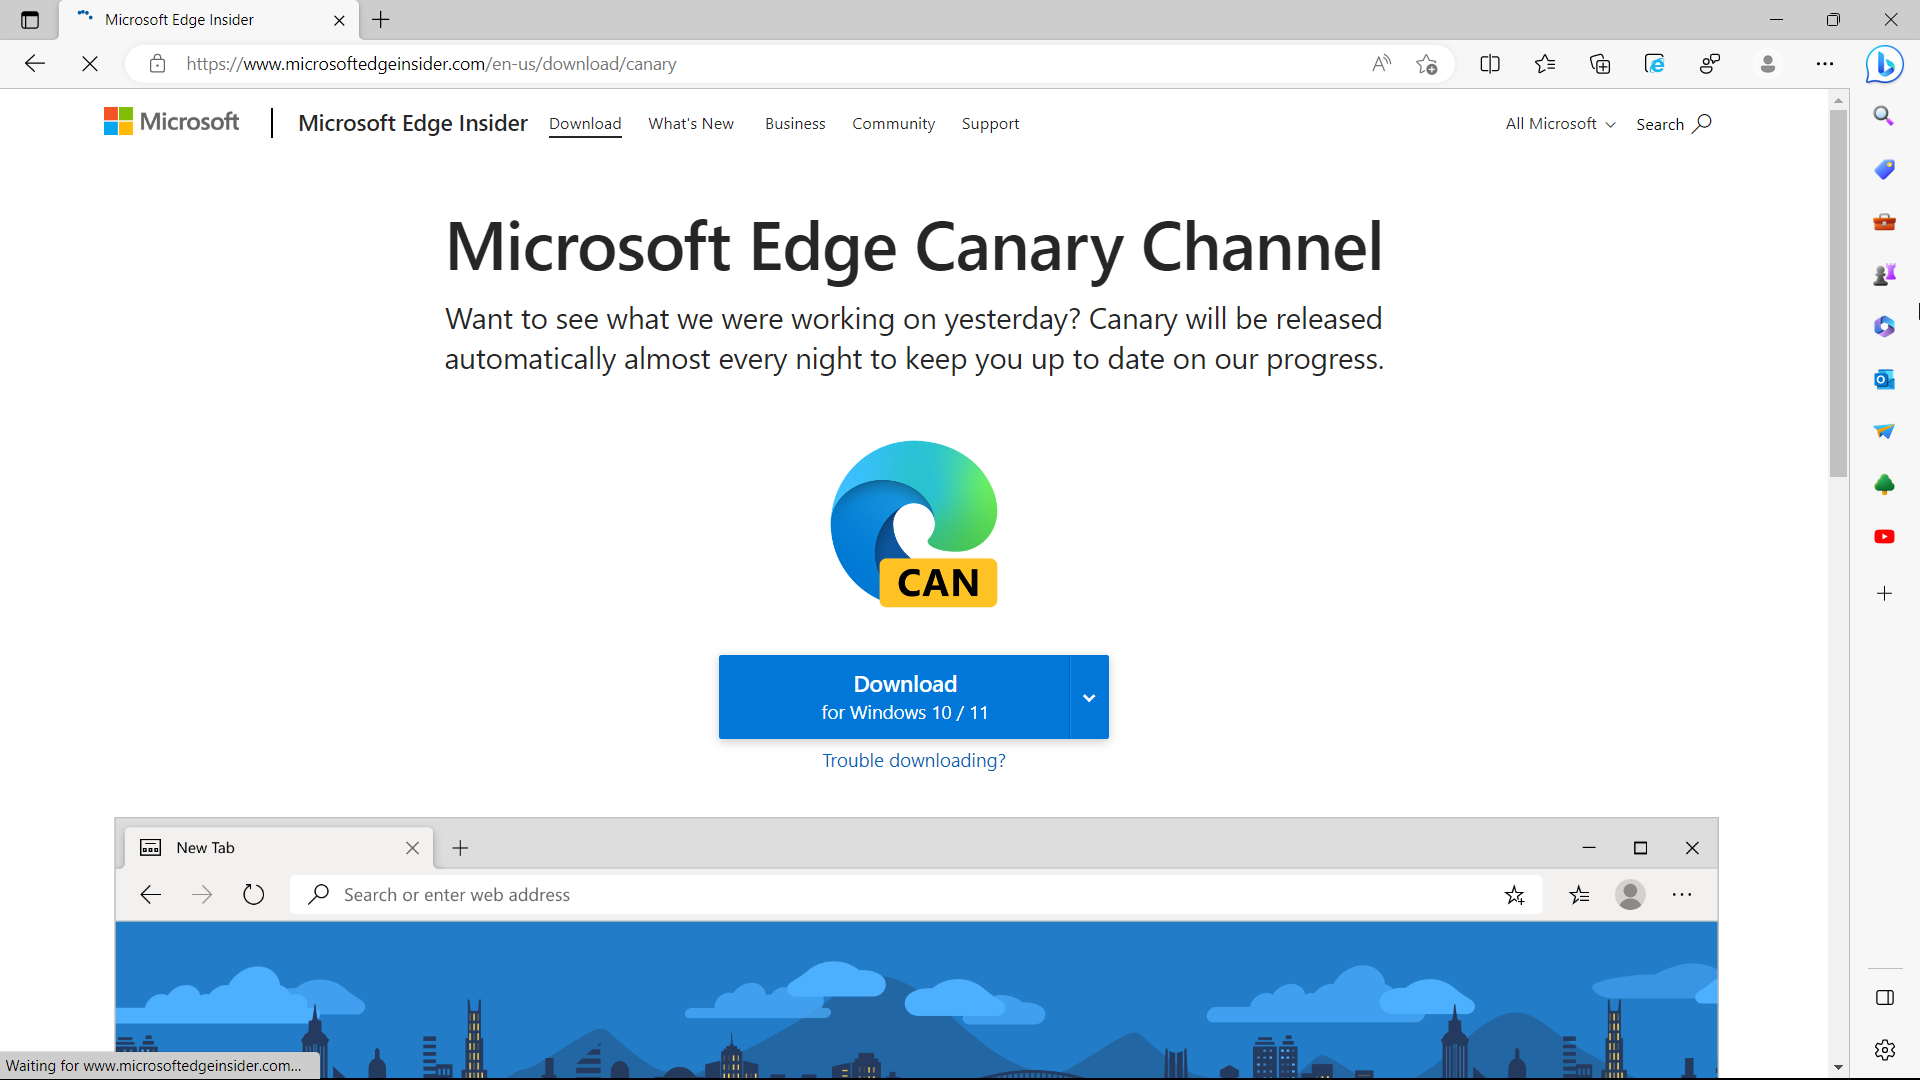Image resolution: width=1920 pixels, height=1080 pixels.
Task: Open the browser profile account icon
Action: pyautogui.click(x=1767, y=64)
